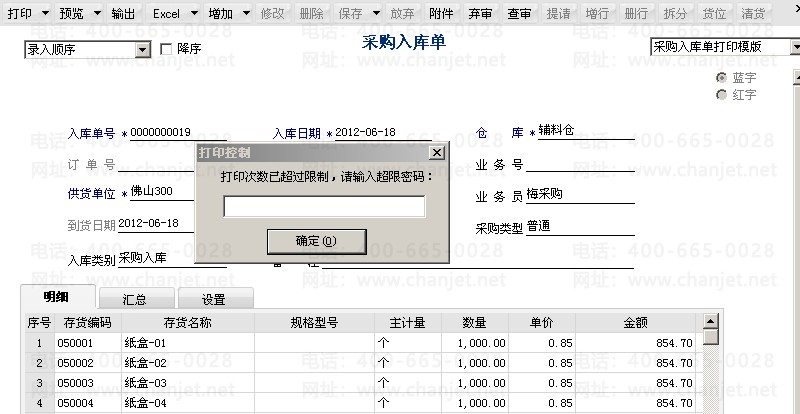Image resolution: width=800 pixels, height=414 pixels.
Task: Click the 仓库 field 辅料仓
Action: (x=586, y=131)
